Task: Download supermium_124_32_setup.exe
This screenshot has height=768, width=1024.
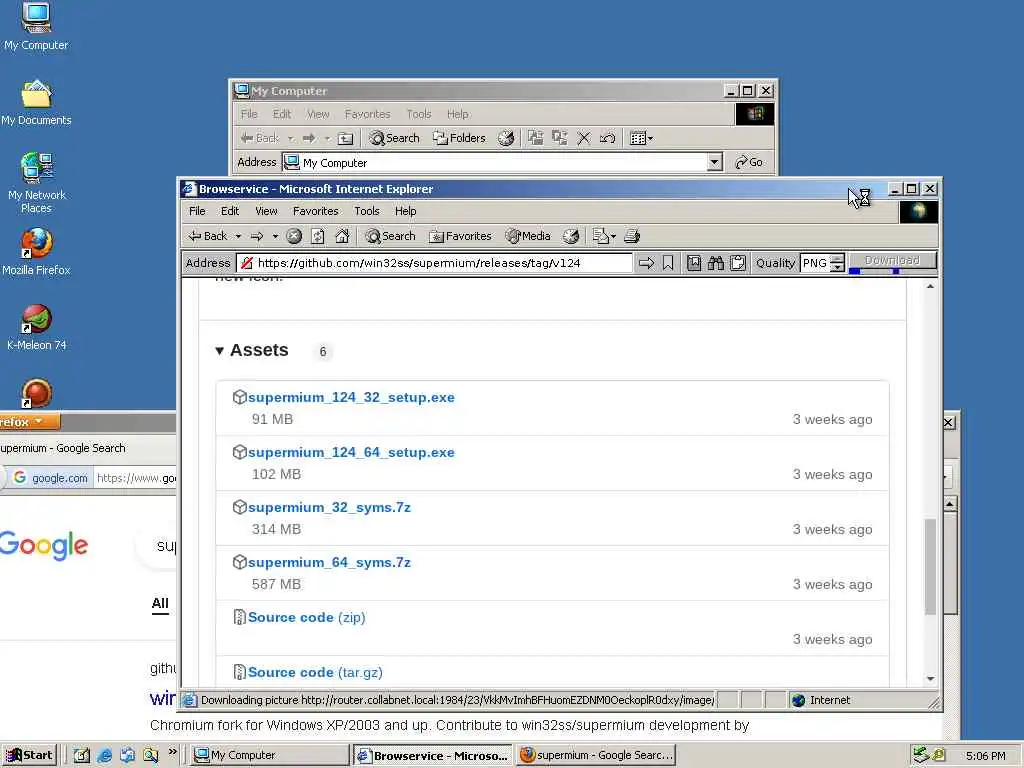Action: (x=351, y=397)
